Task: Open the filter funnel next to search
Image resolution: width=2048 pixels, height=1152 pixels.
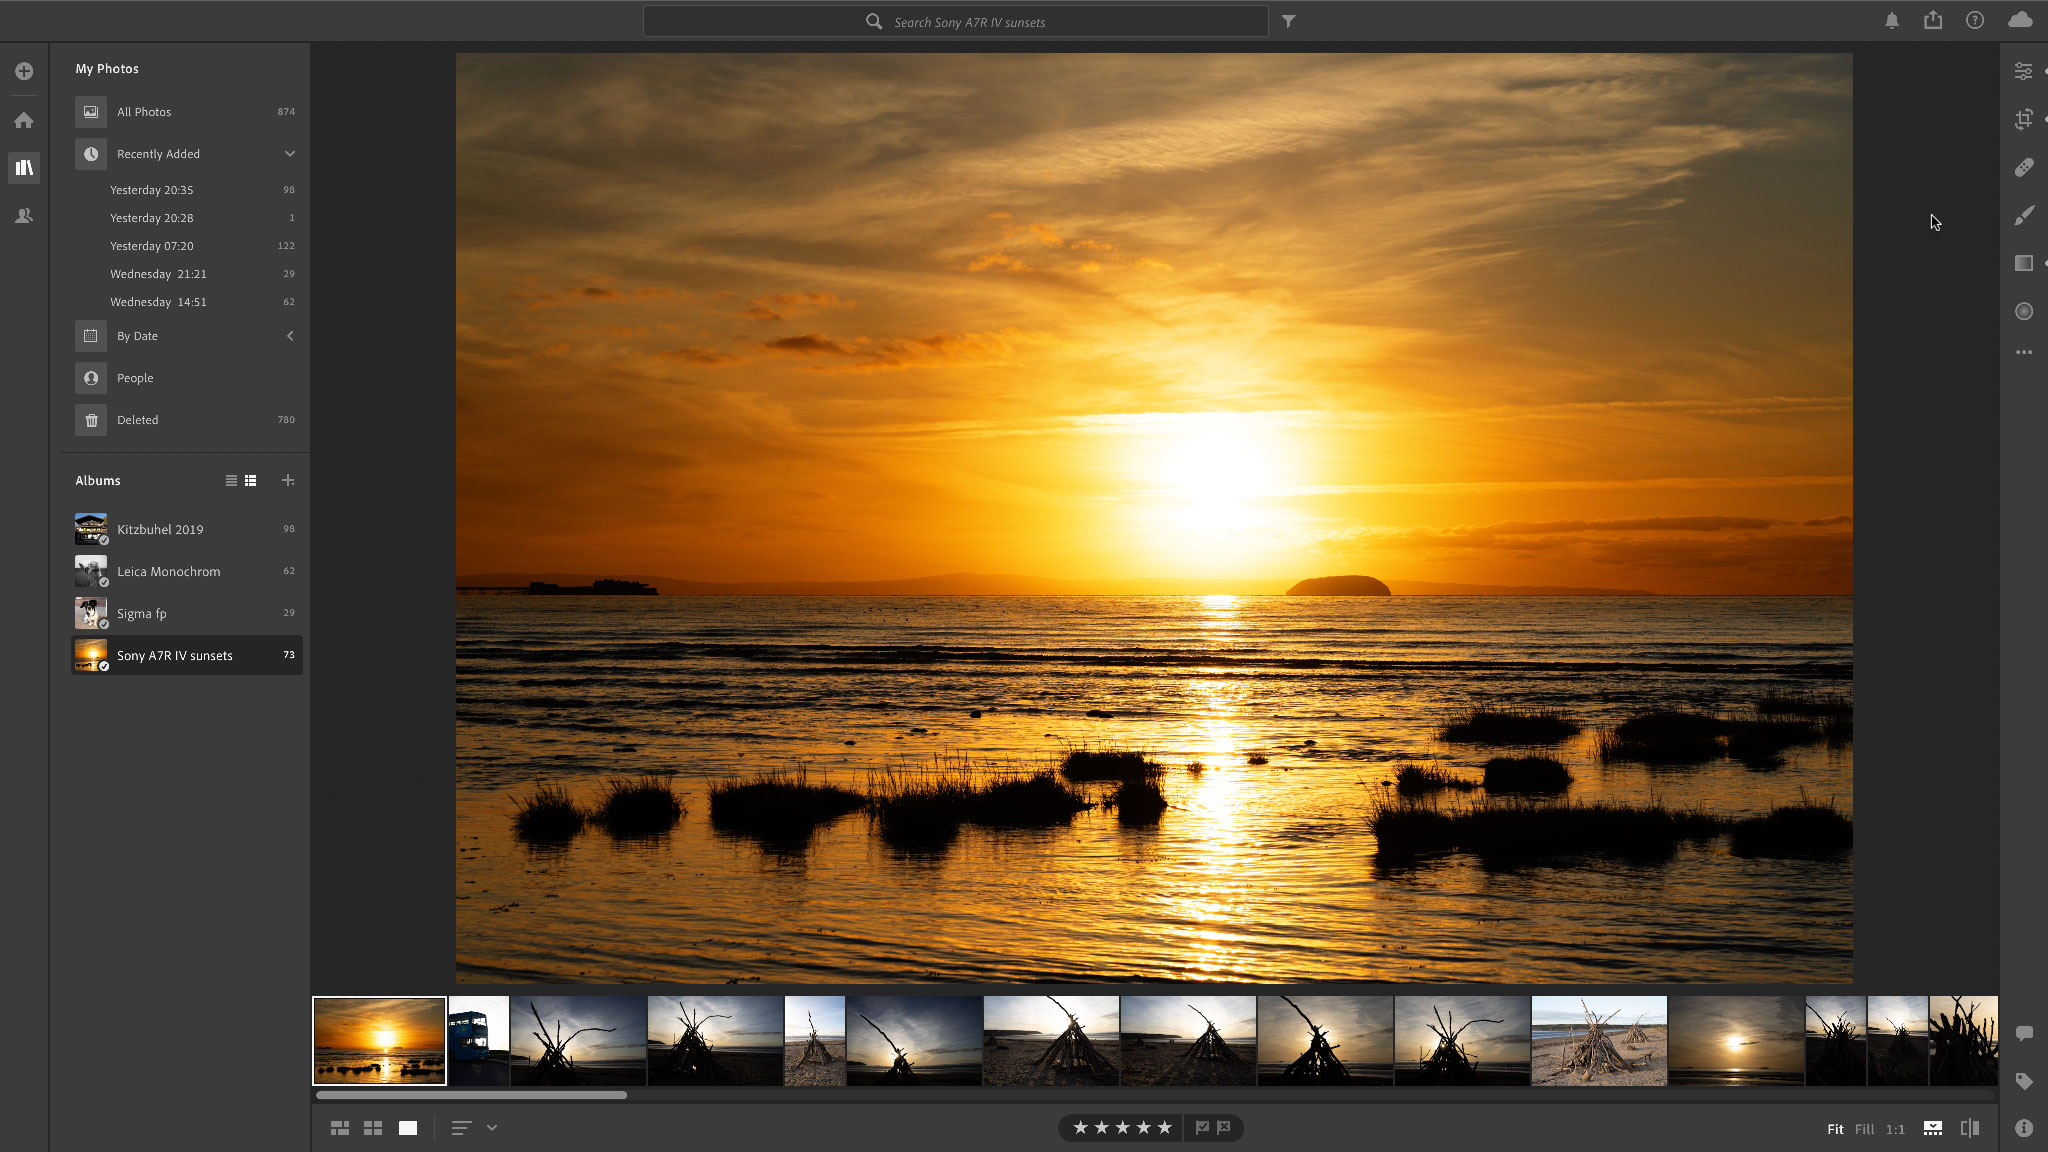Action: point(1288,21)
